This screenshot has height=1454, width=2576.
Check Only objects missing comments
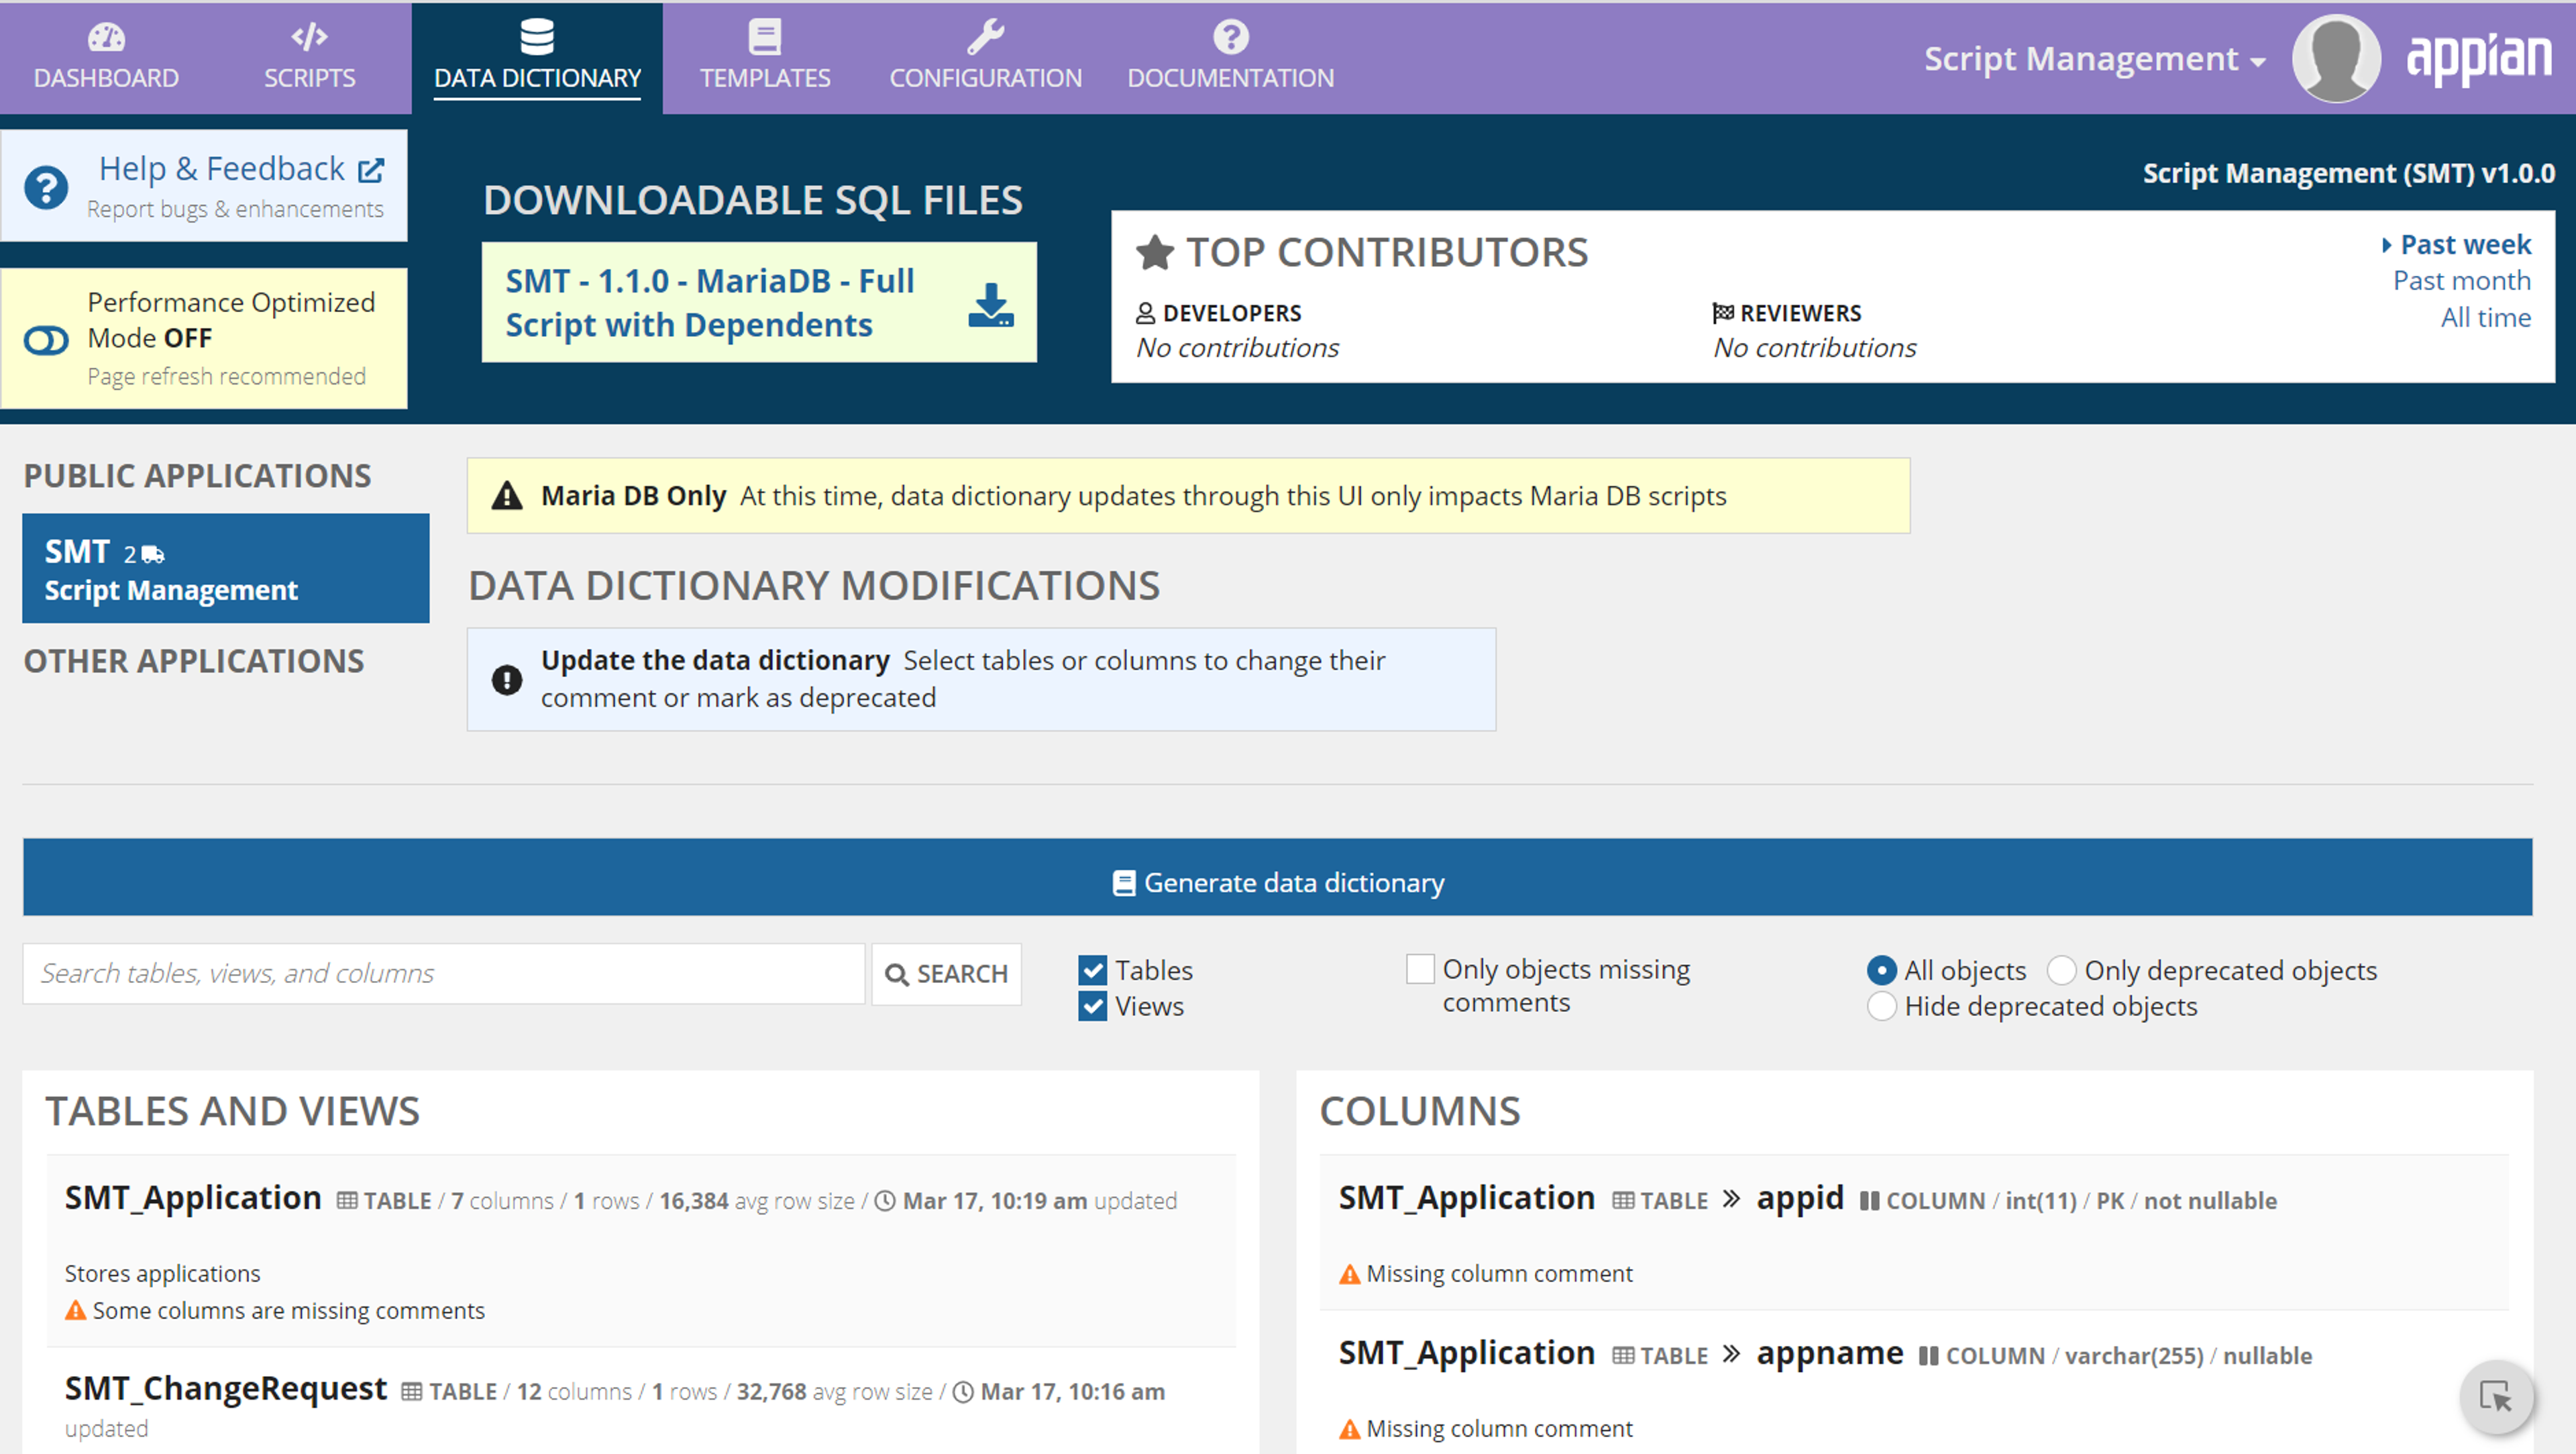coord(1420,969)
